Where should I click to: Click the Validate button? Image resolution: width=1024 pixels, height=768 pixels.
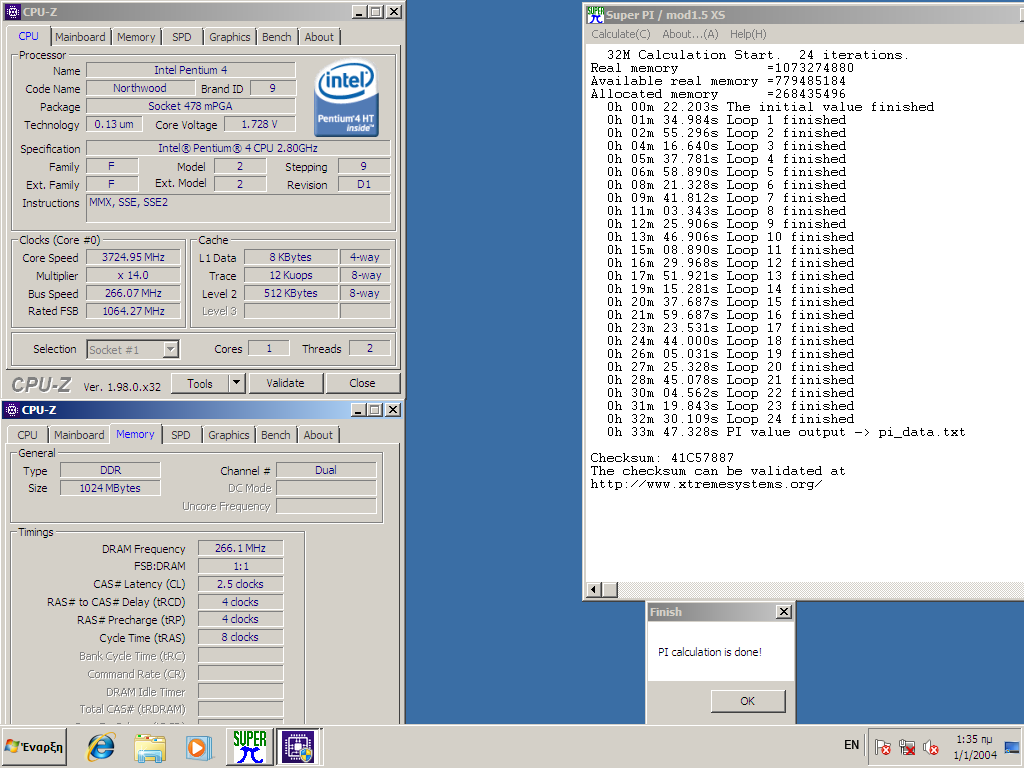click(x=285, y=383)
